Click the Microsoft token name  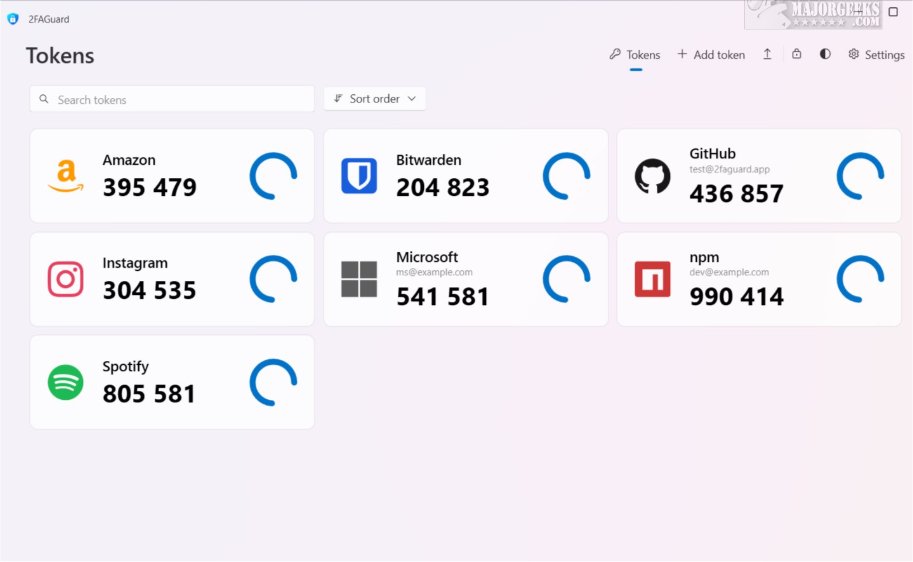(427, 257)
